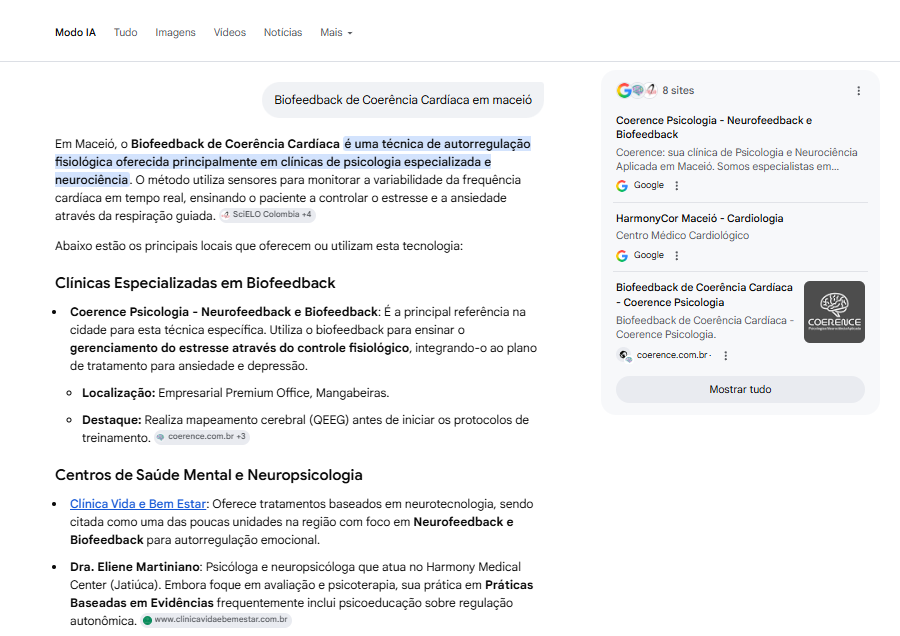Open the sources panel three-dot menu
The height and width of the screenshot is (636, 900).
click(x=858, y=91)
